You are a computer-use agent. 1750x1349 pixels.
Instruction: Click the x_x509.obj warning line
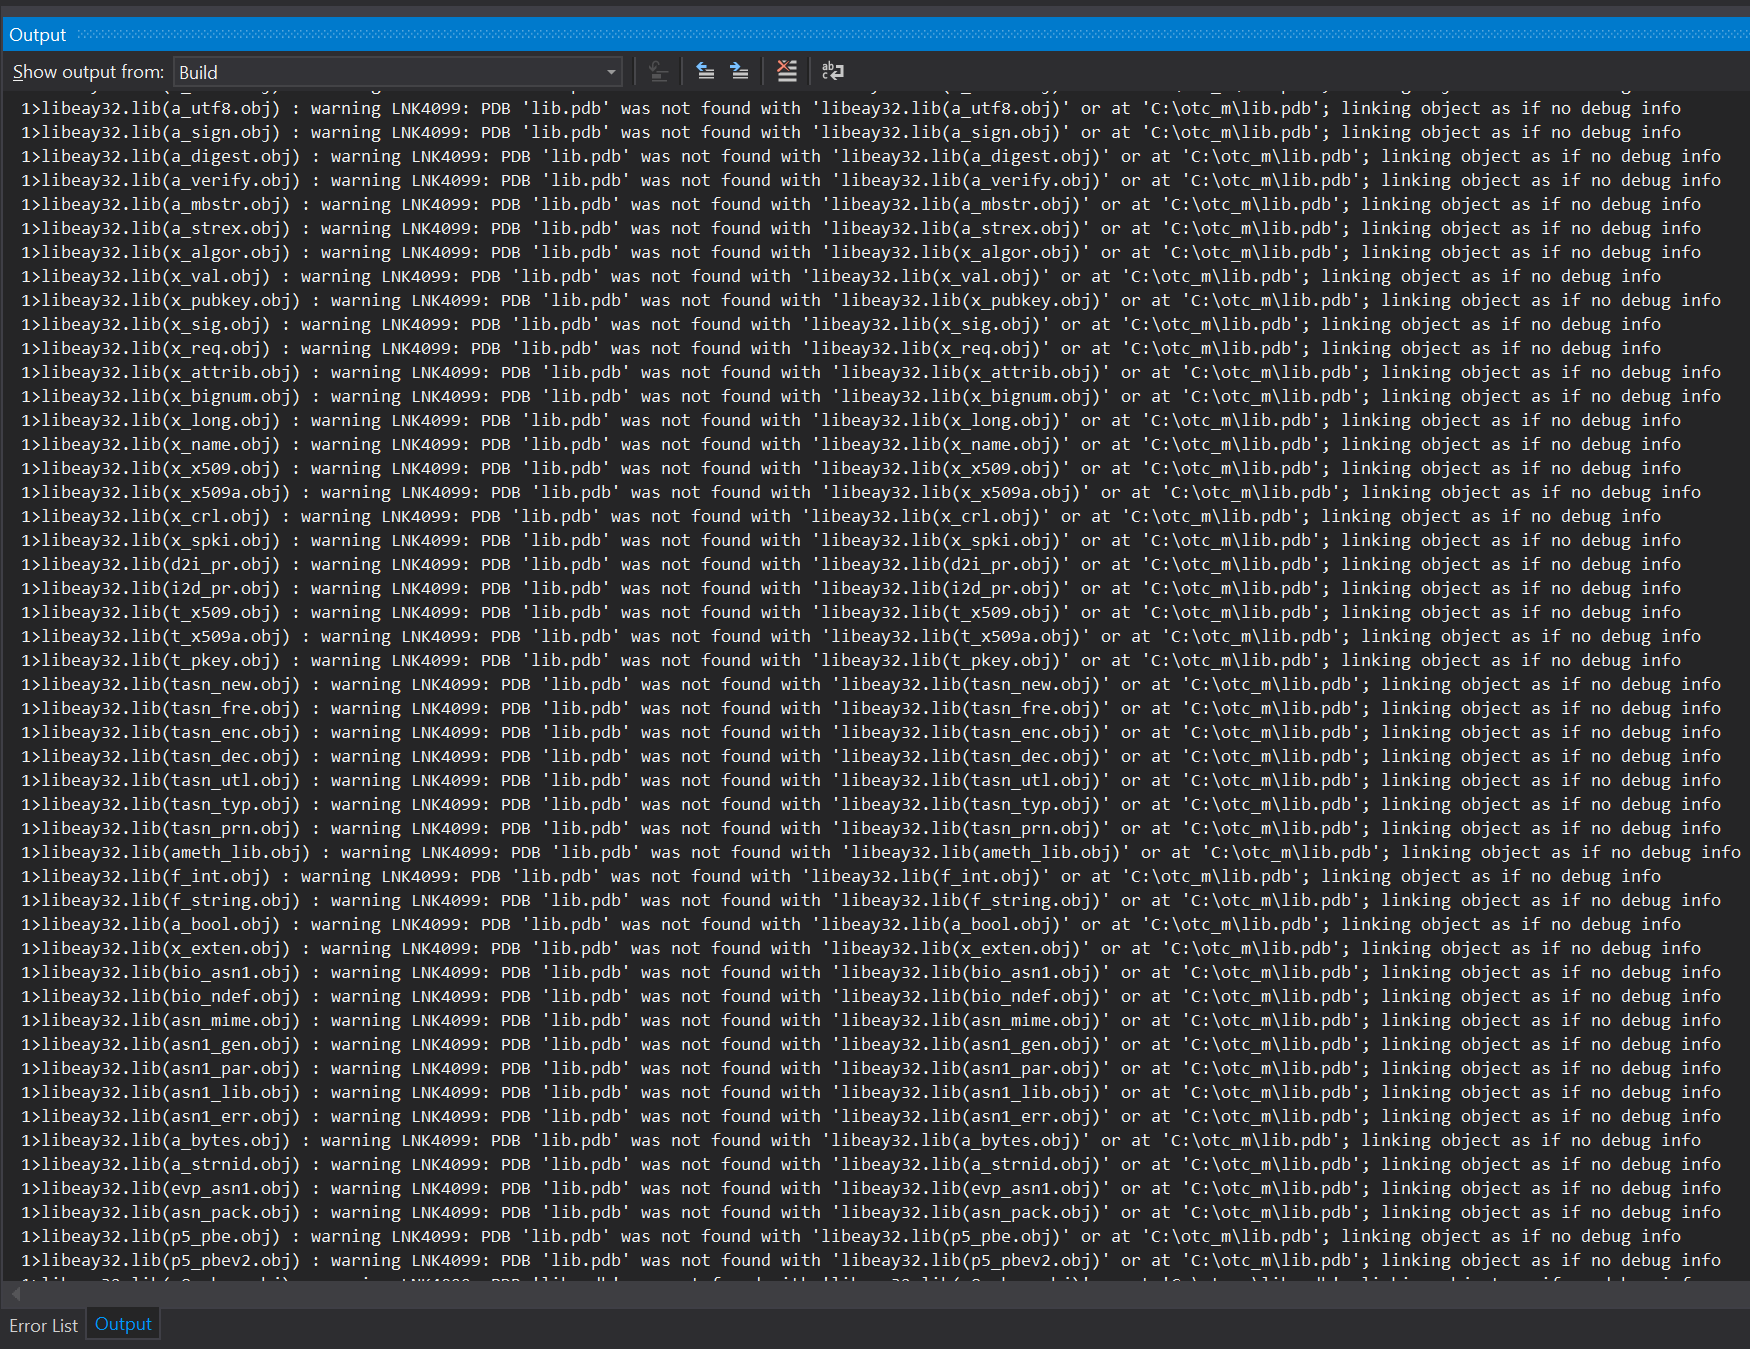tap(851, 468)
